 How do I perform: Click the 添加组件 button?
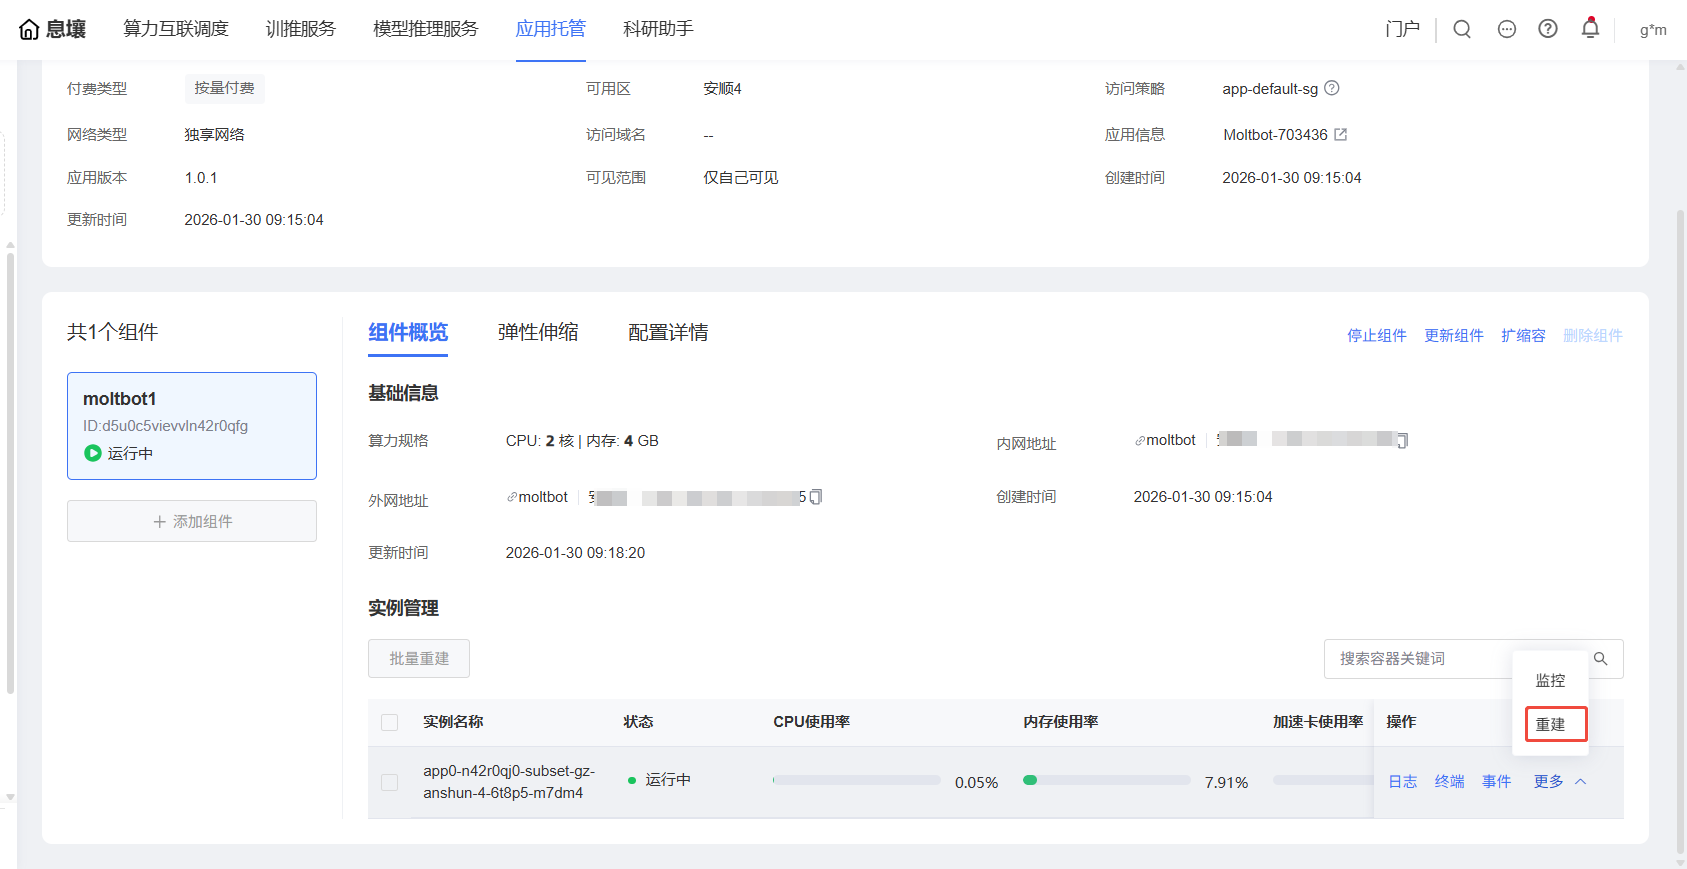192,522
